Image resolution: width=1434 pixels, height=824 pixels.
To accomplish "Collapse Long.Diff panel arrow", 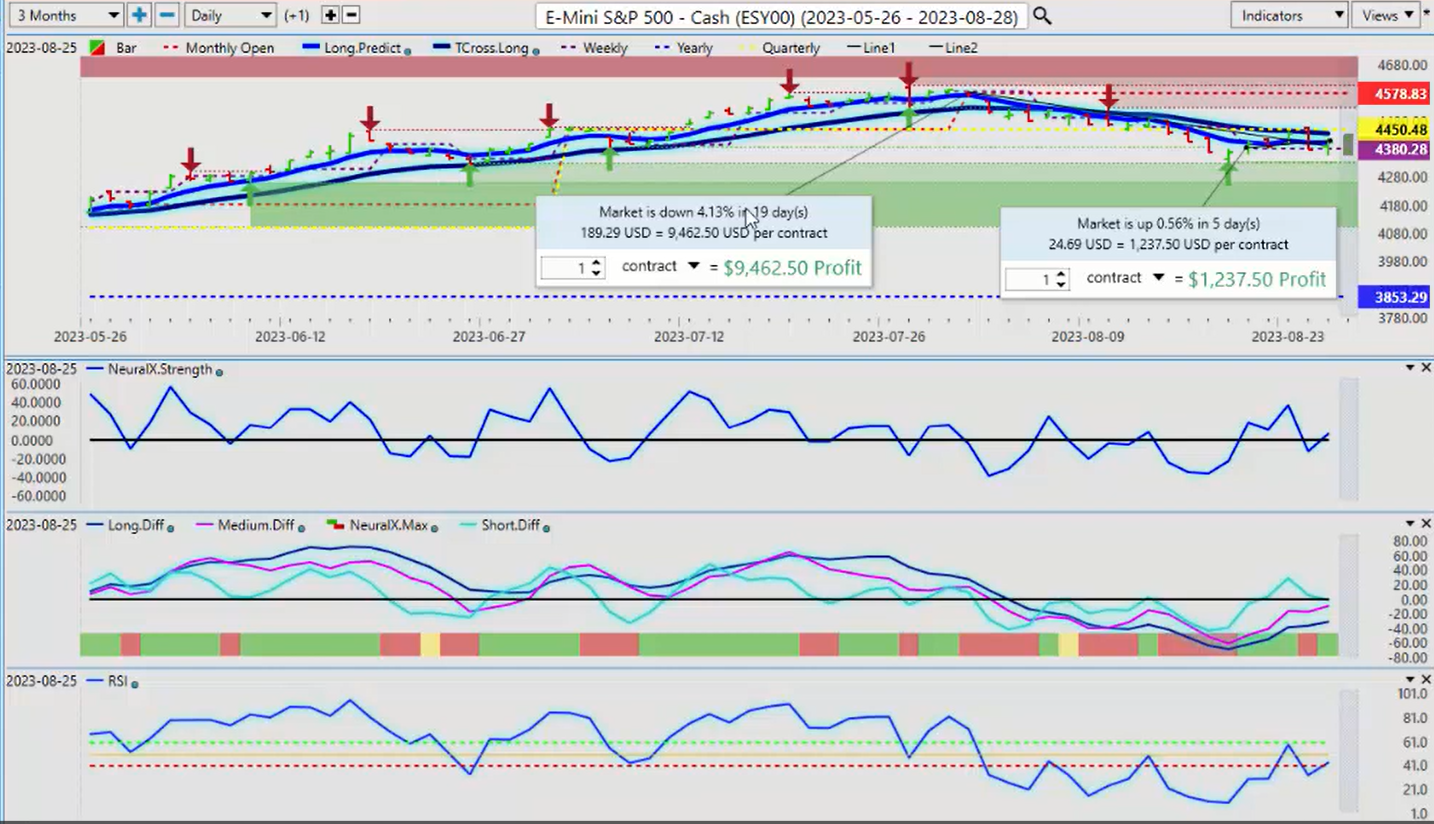I will [1410, 524].
